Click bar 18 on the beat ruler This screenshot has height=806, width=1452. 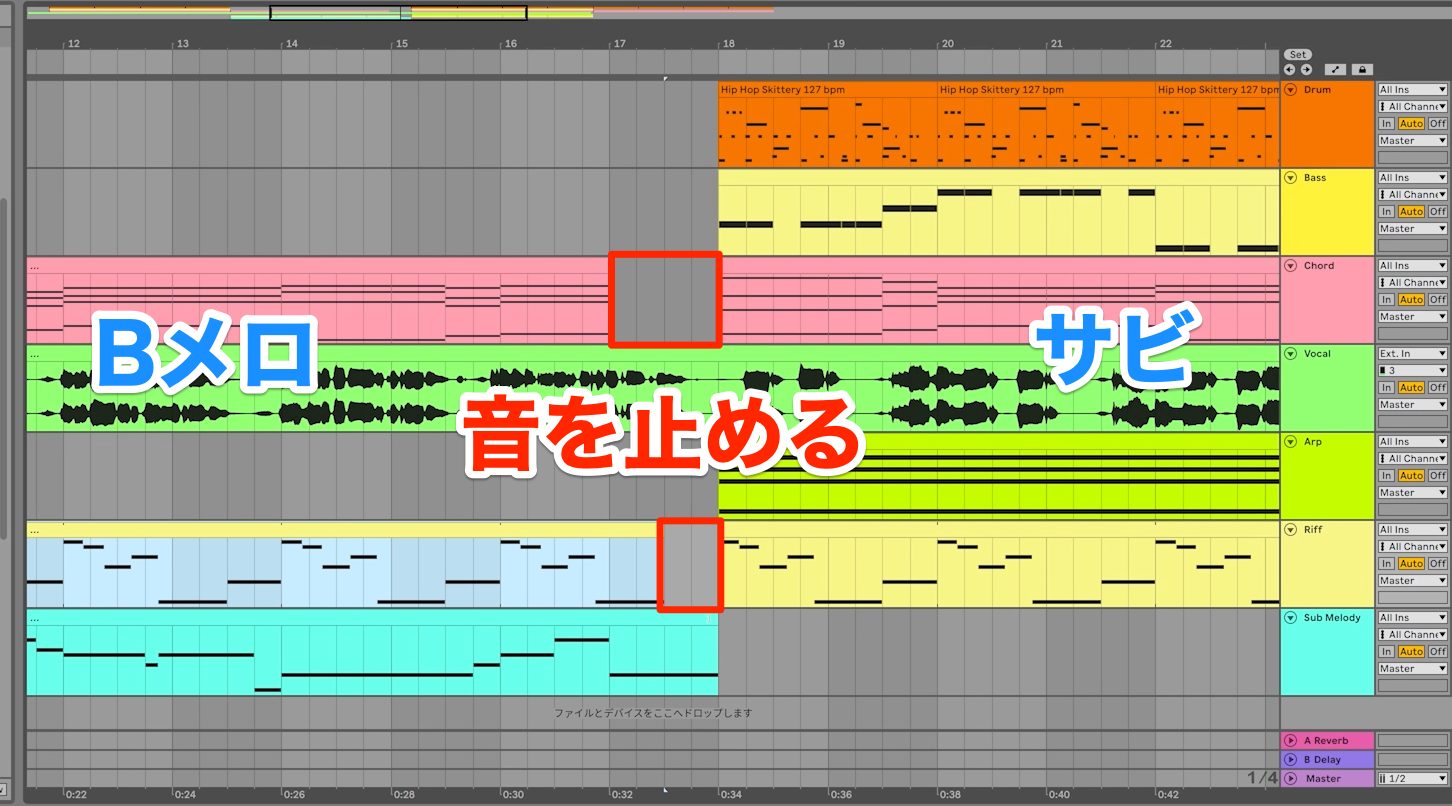click(x=728, y=44)
